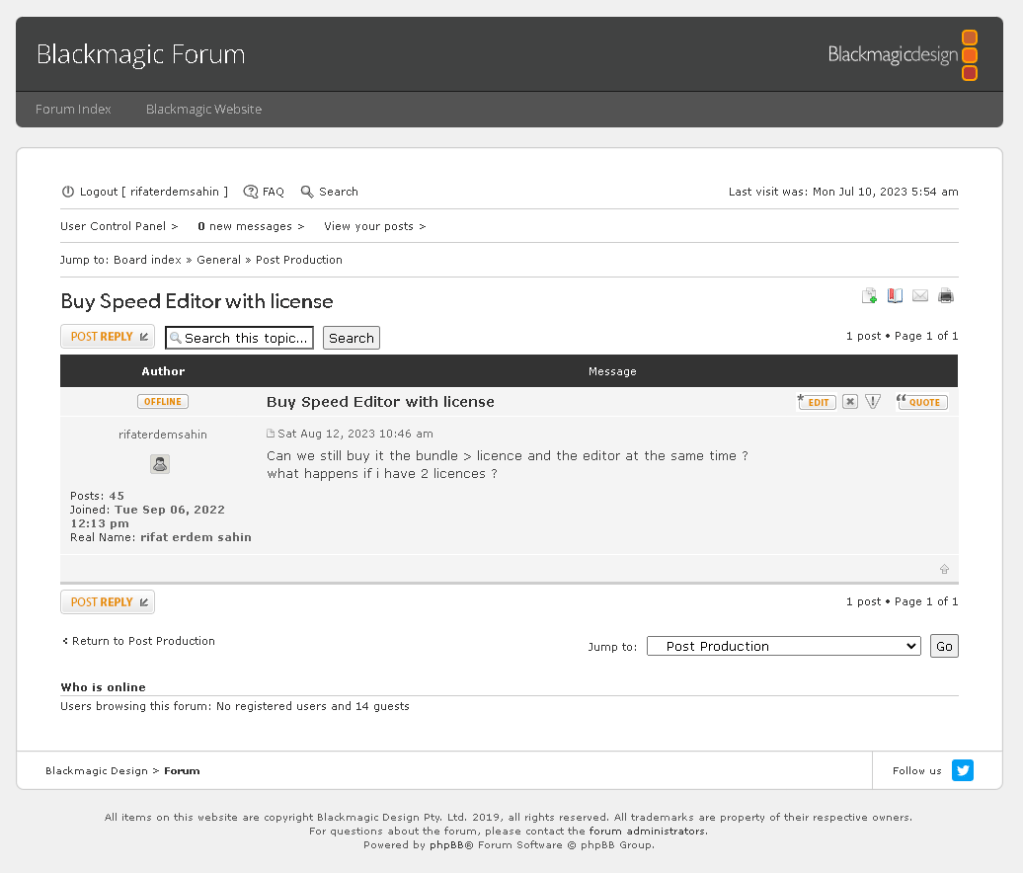Click Posts: 45 count text
Viewport: 1023px width, 873px height.
(x=97, y=496)
